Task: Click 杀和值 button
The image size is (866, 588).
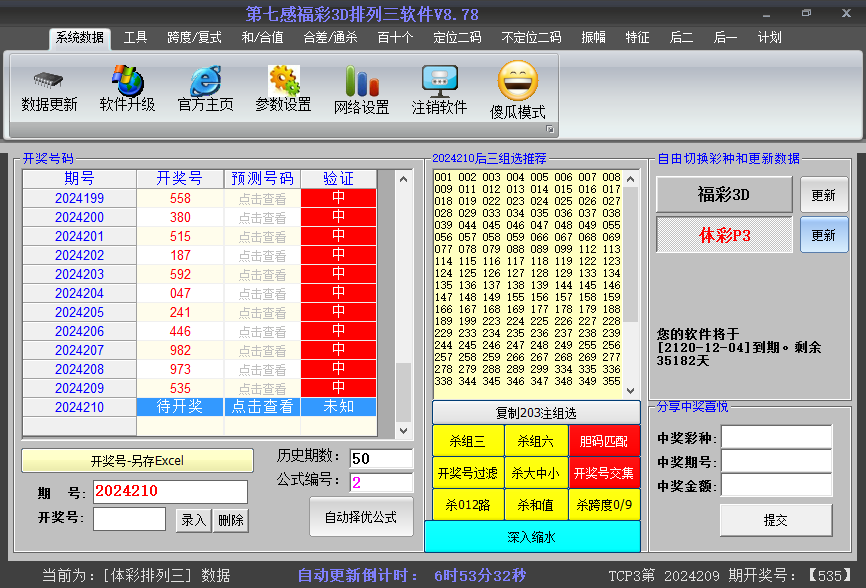Action: (536, 505)
